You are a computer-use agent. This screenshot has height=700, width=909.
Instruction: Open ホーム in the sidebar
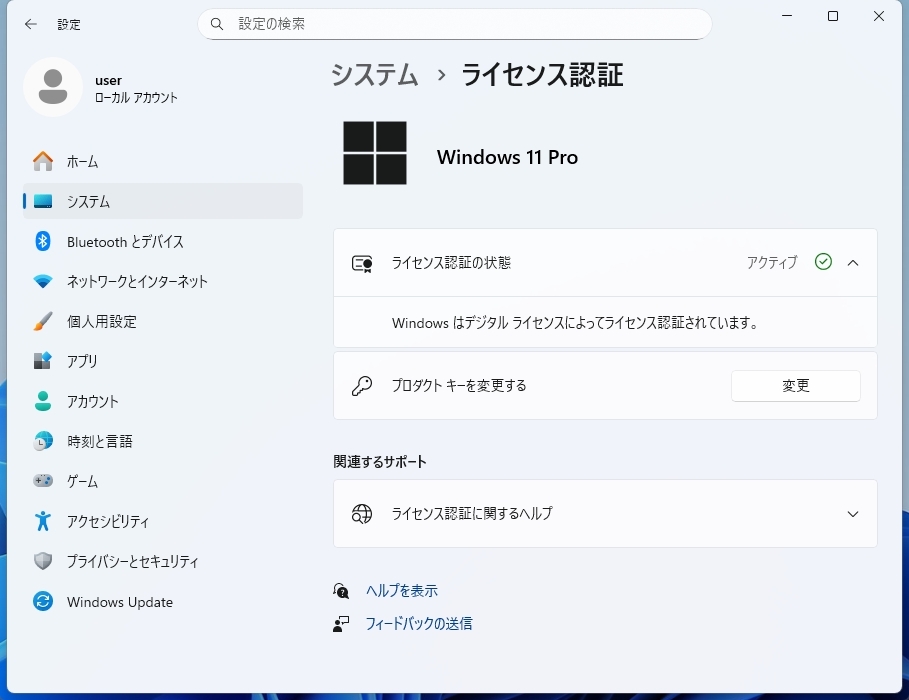tap(163, 161)
